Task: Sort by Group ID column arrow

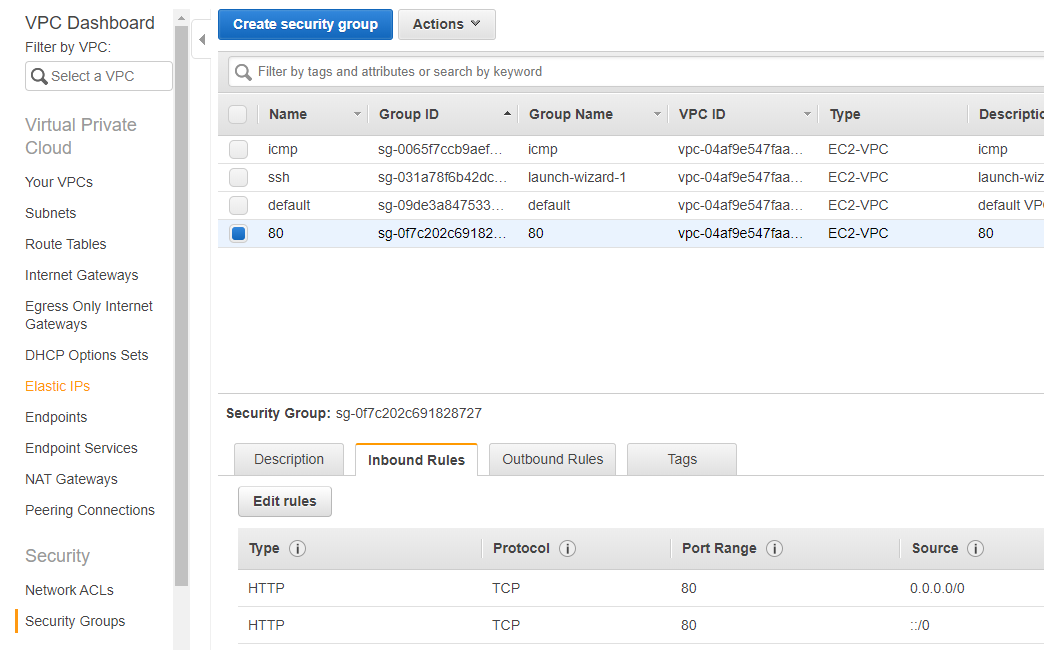Action: click(507, 114)
